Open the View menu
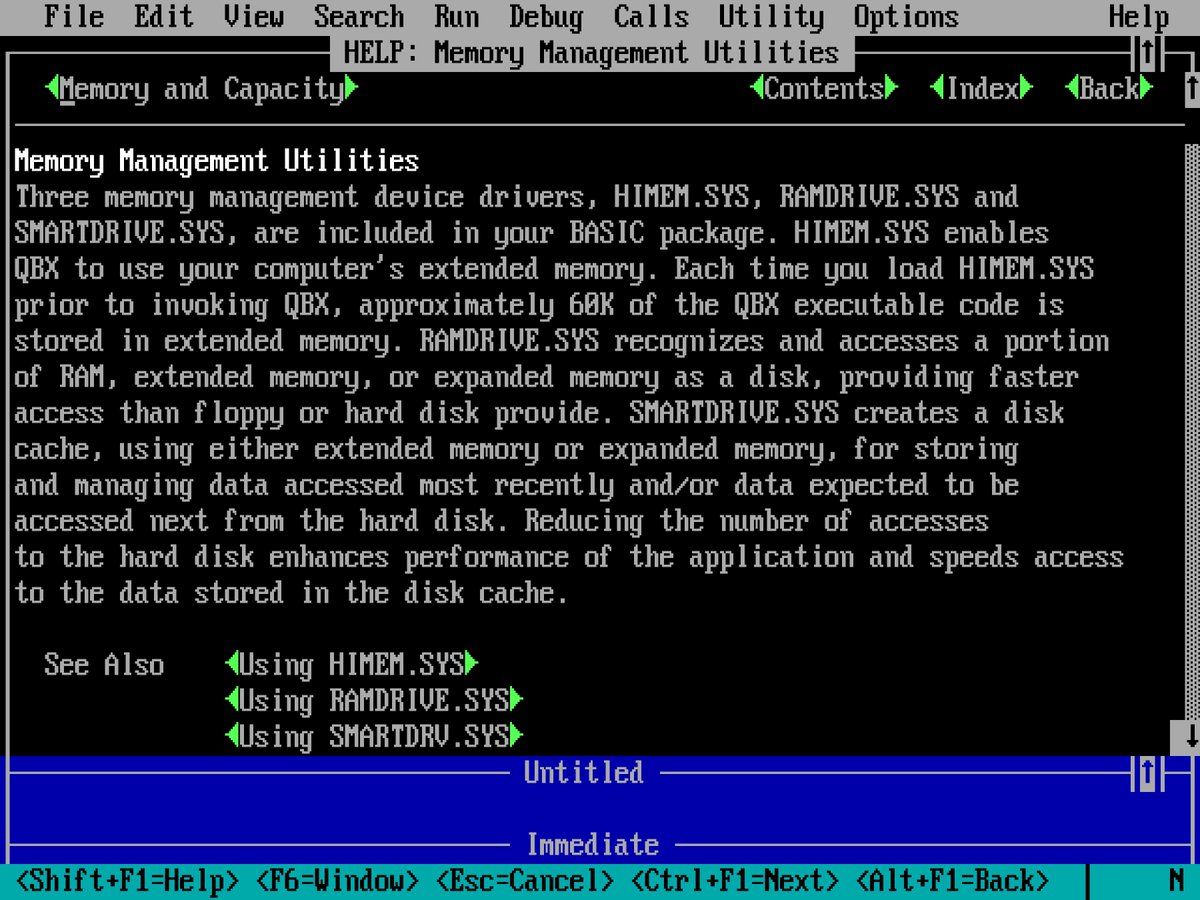The image size is (1200, 900). click(254, 17)
